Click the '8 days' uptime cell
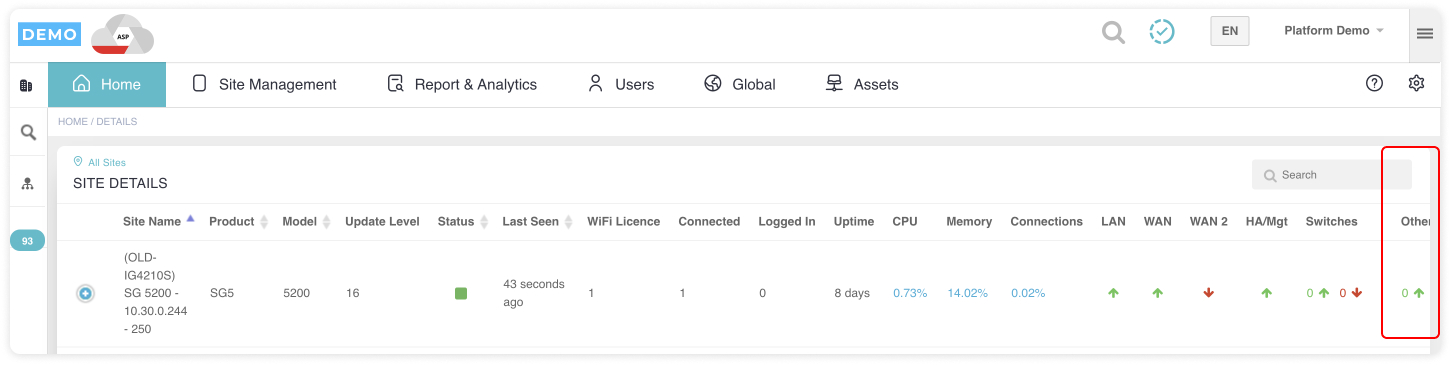The height and width of the screenshot is (365, 1451). click(x=851, y=293)
